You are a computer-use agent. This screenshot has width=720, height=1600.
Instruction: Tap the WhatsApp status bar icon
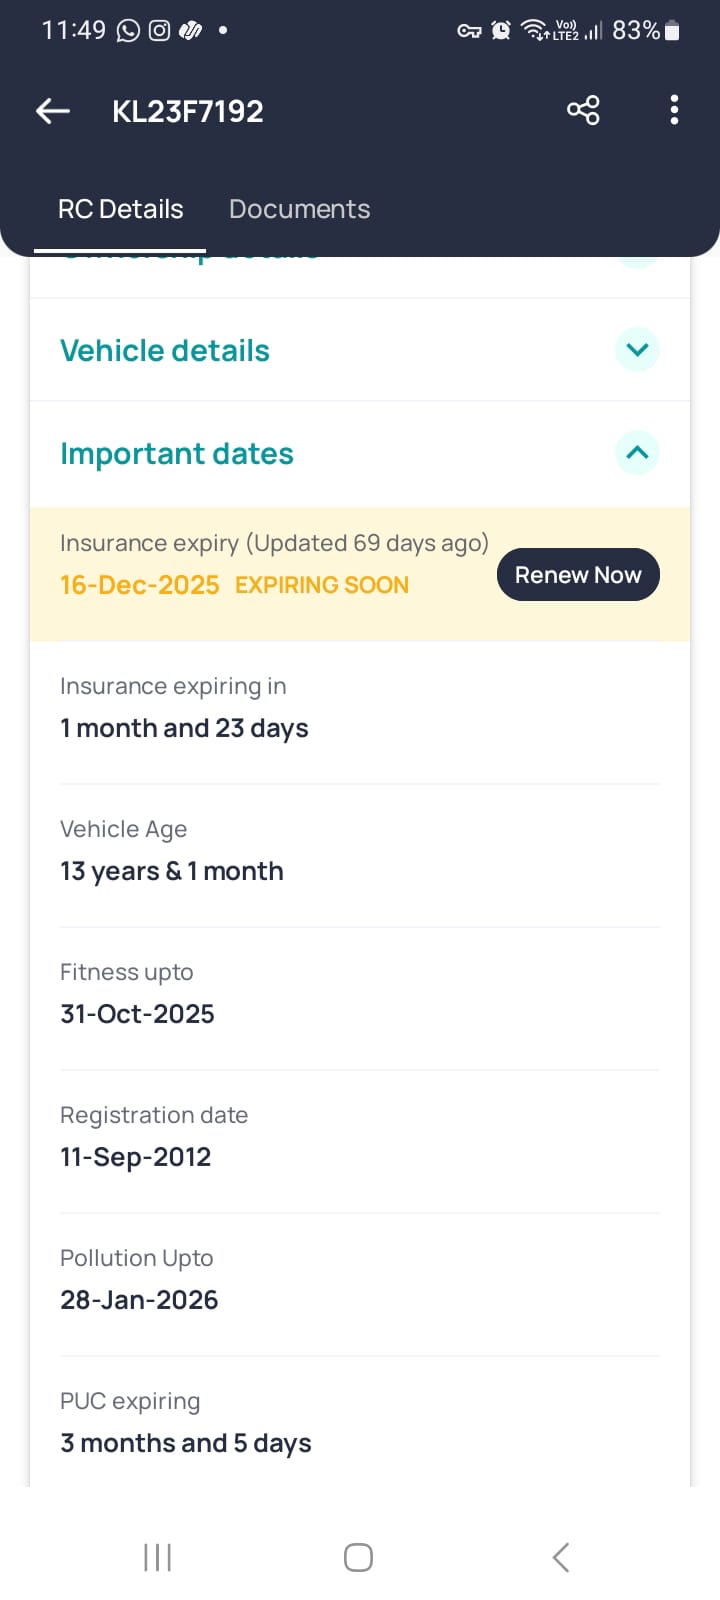[x=128, y=31]
